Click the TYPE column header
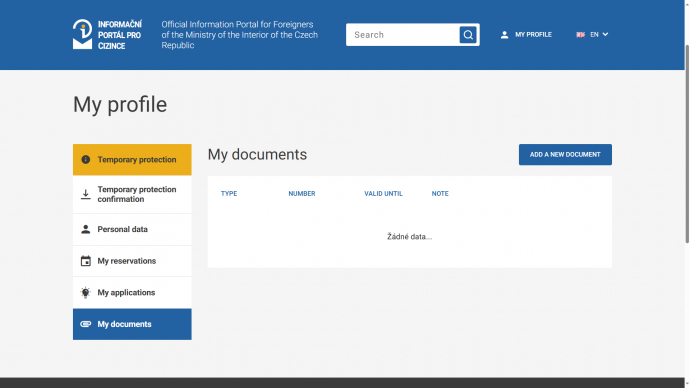Image resolution: width=690 pixels, height=388 pixels. coord(229,194)
